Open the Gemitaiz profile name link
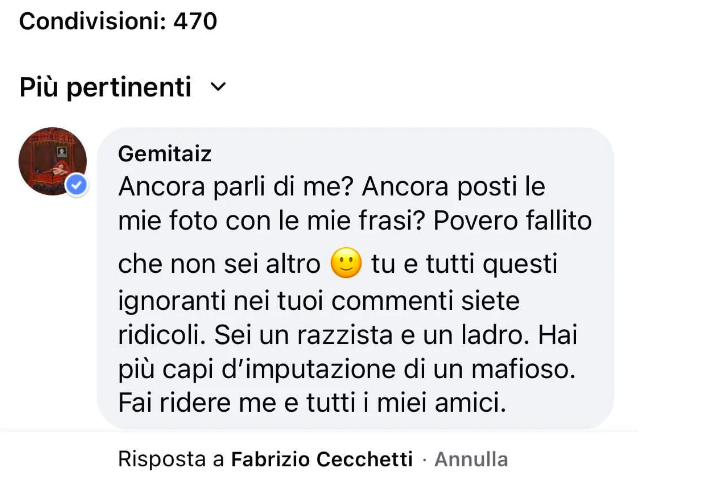The image size is (704, 480). tap(164, 154)
